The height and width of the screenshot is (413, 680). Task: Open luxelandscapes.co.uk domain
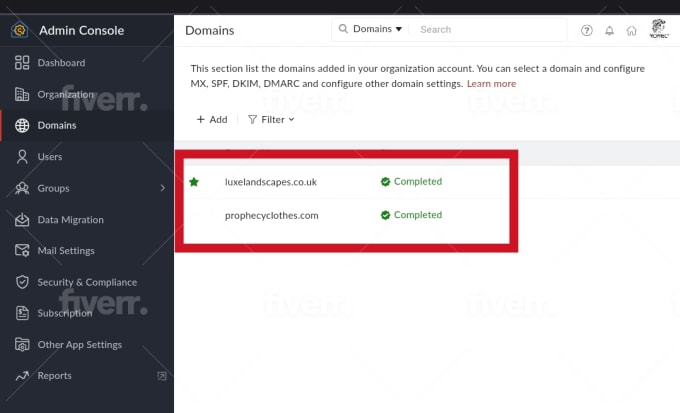click(271, 182)
